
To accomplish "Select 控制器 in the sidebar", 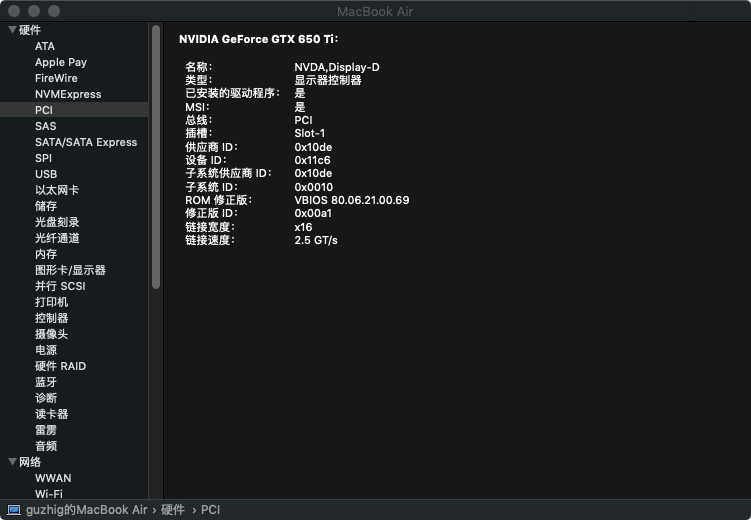I will (52, 318).
